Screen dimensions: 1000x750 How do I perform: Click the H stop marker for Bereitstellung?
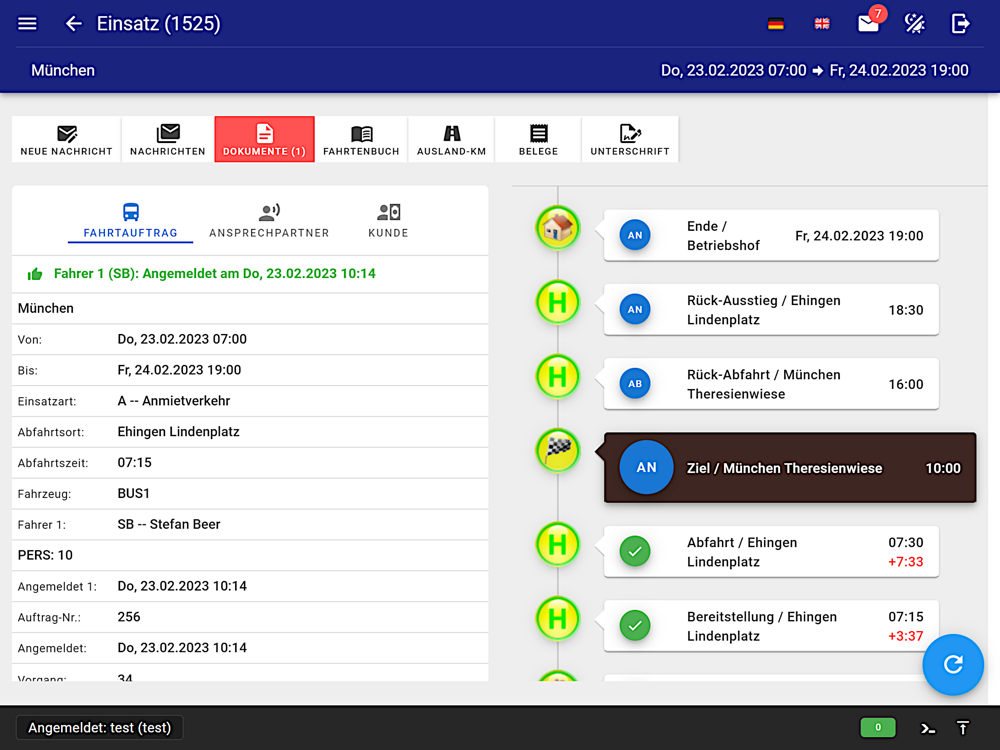click(558, 619)
